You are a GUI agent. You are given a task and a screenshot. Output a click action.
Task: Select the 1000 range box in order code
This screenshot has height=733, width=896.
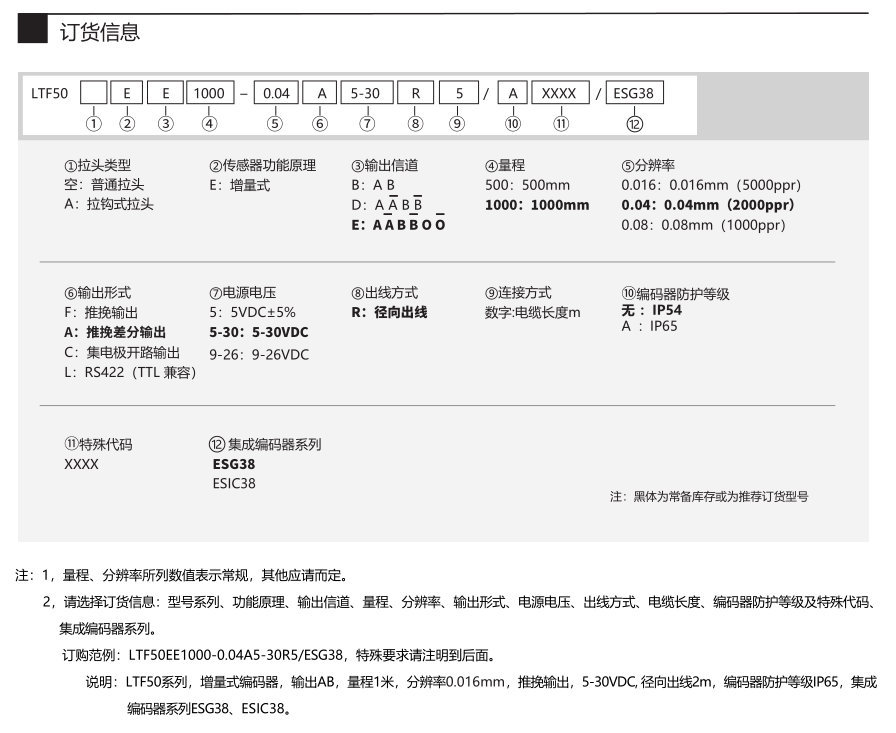[x=208, y=94]
